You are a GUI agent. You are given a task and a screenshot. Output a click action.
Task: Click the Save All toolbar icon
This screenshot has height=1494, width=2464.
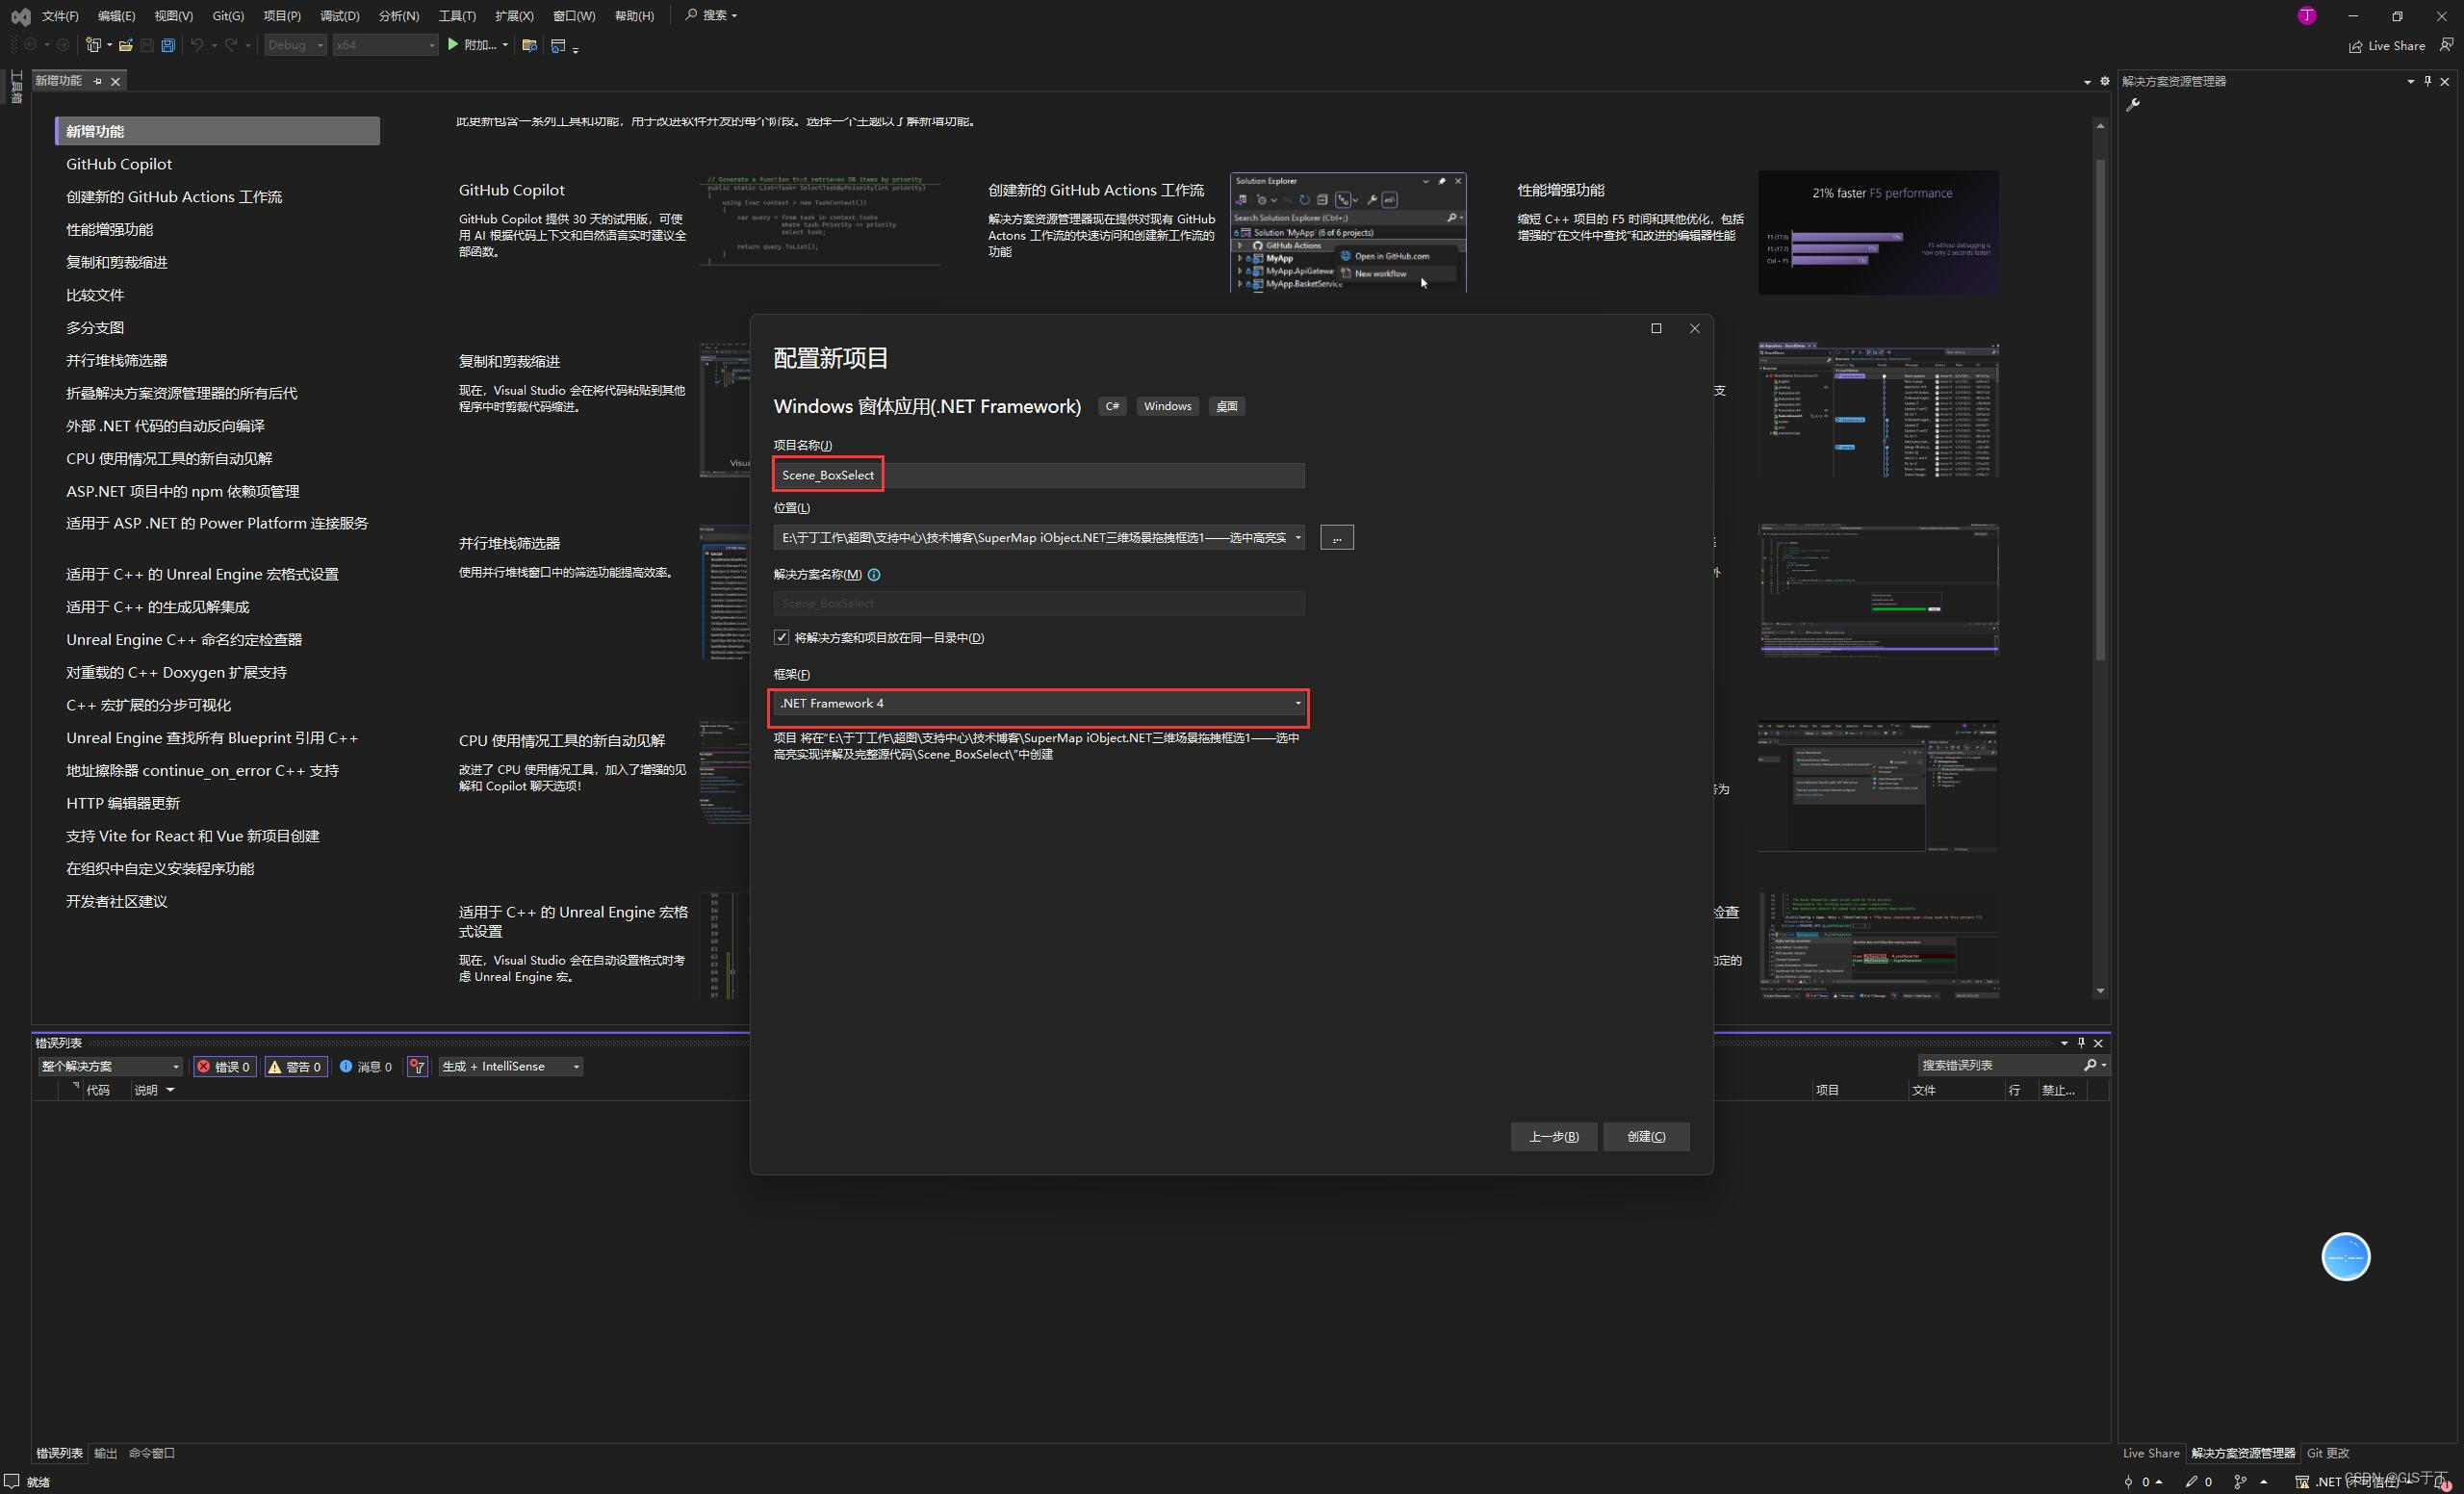pyautogui.click(x=168, y=45)
